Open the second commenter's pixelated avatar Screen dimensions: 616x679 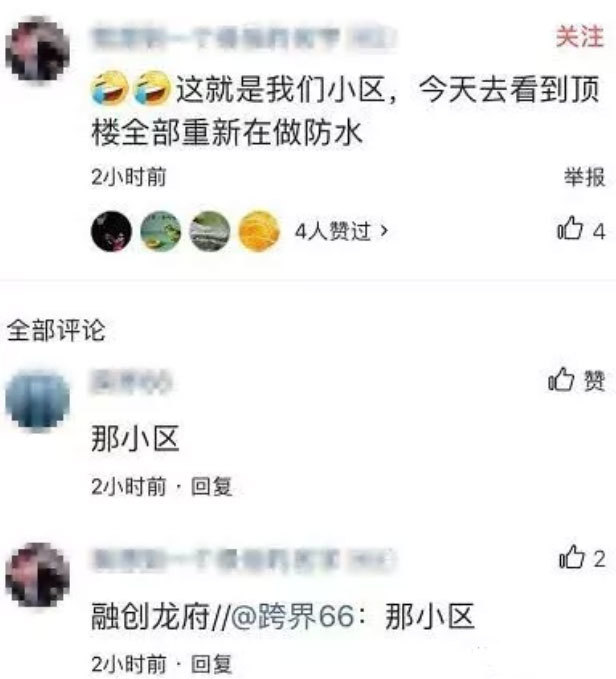click(x=38, y=575)
